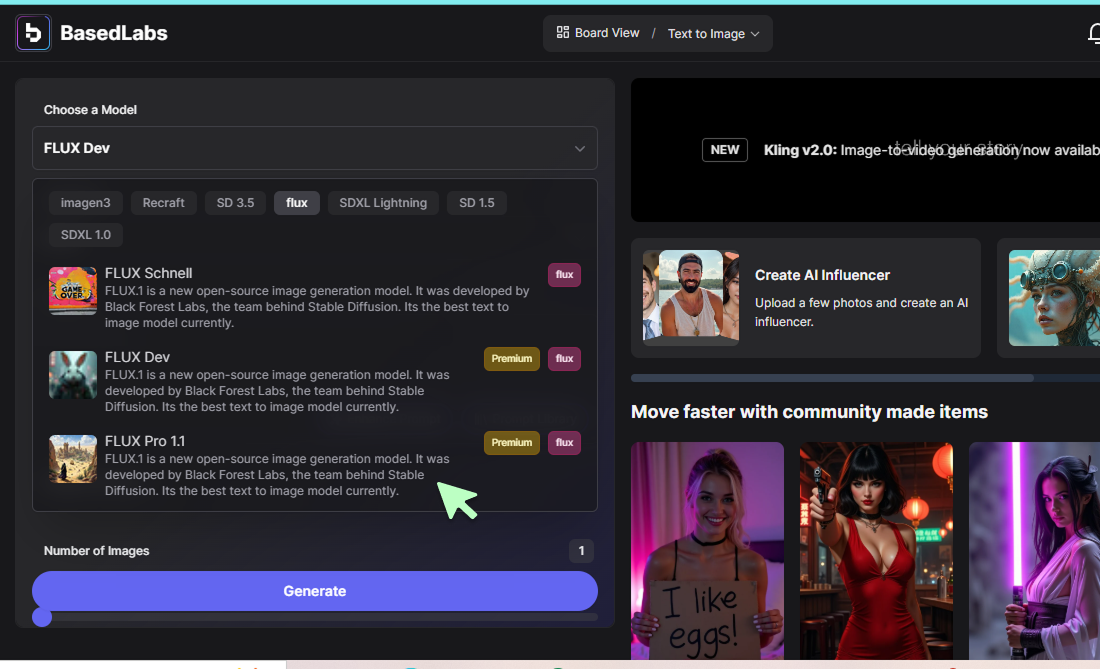Open the notification bell icon

[1094, 33]
